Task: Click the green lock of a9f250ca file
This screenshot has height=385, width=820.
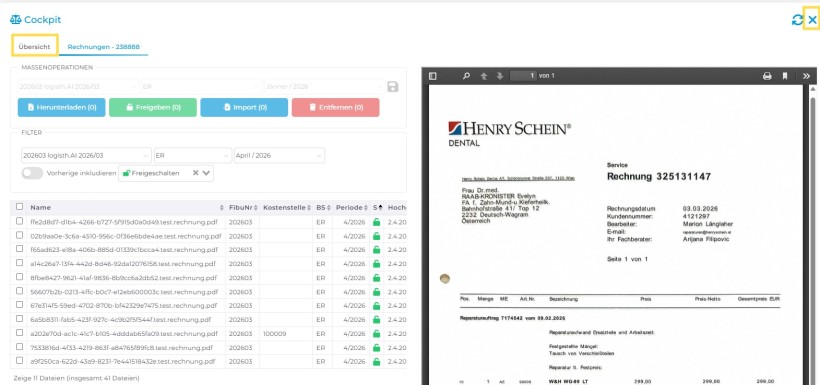Action: (x=376, y=361)
